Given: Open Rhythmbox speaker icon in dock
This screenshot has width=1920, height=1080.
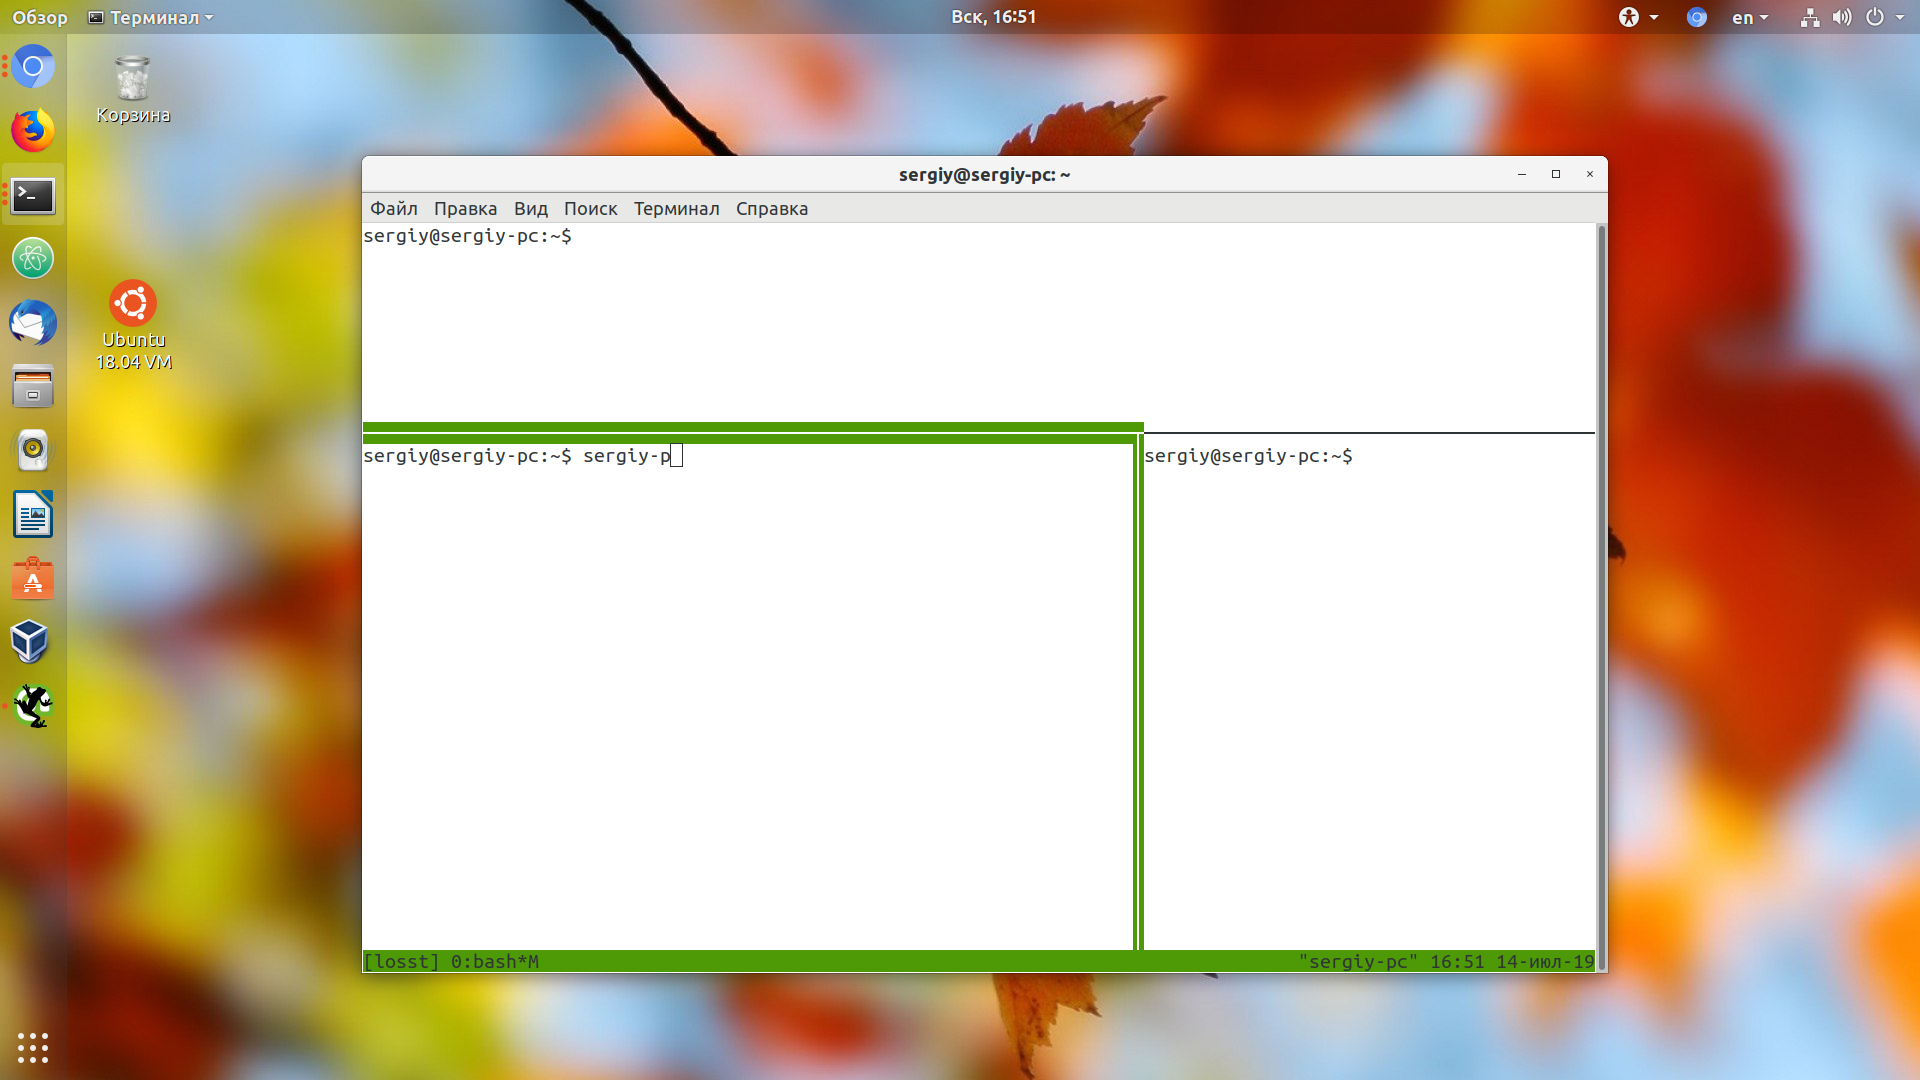Looking at the screenshot, I should point(33,451).
